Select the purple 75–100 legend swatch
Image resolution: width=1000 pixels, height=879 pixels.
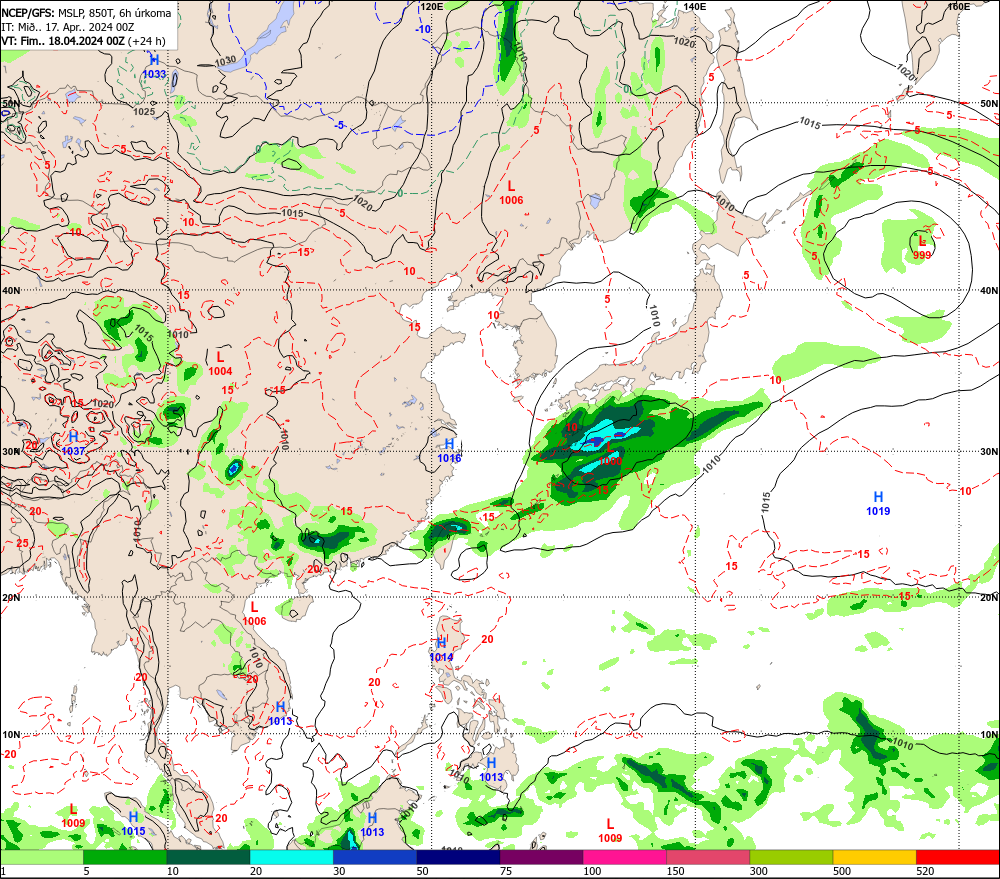pos(541,857)
